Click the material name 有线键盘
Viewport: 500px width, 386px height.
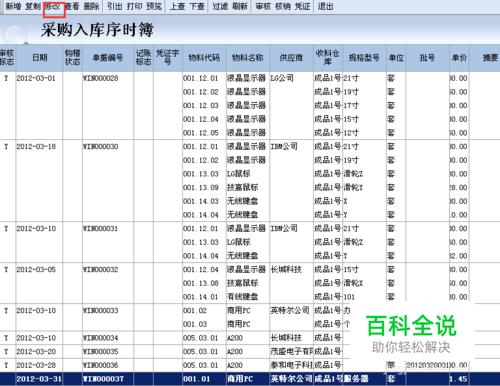pos(243,297)
